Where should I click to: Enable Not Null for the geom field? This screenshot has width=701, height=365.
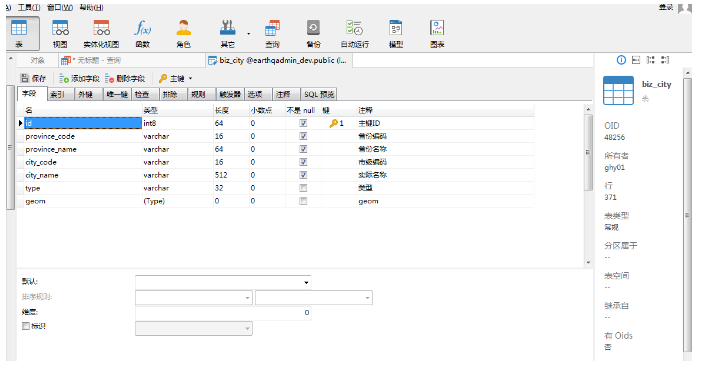[x=303, y=201]
